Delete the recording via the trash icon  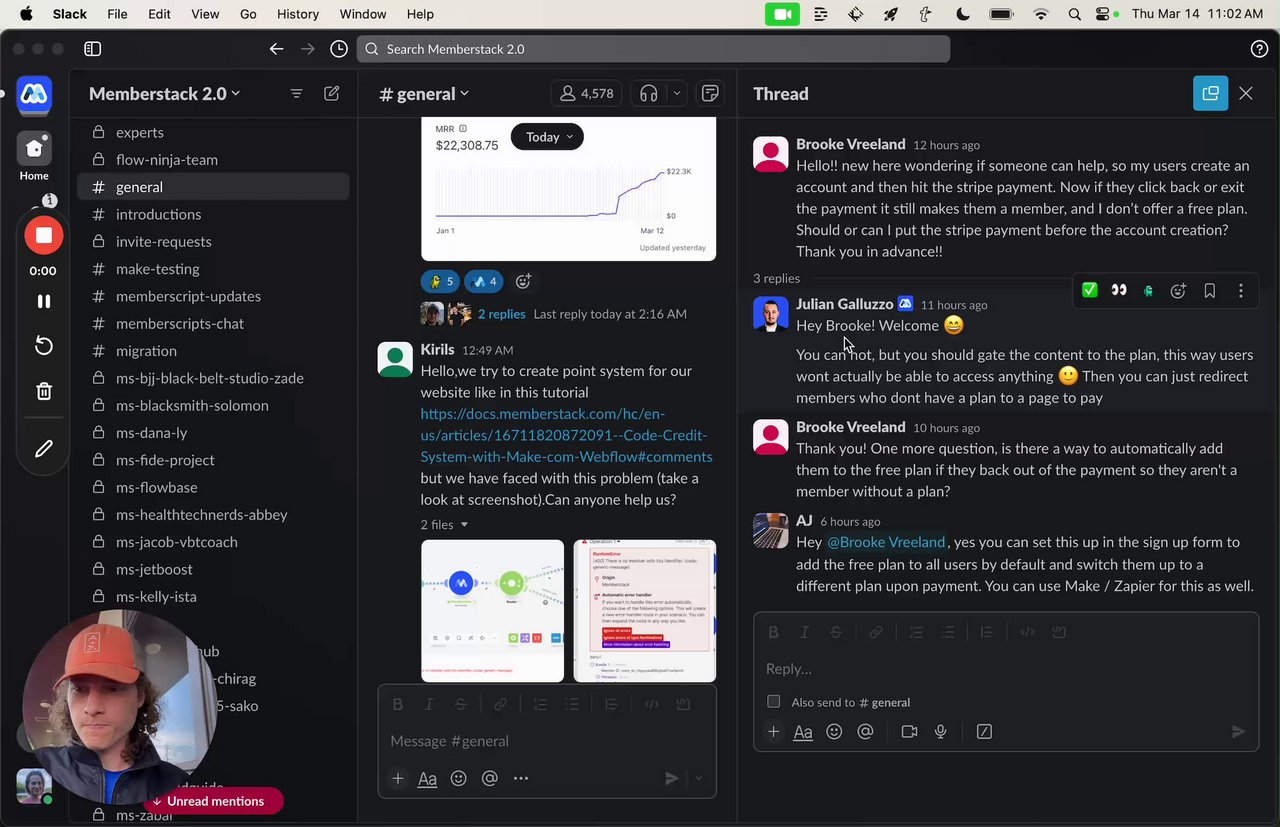(x=44, y=391)
